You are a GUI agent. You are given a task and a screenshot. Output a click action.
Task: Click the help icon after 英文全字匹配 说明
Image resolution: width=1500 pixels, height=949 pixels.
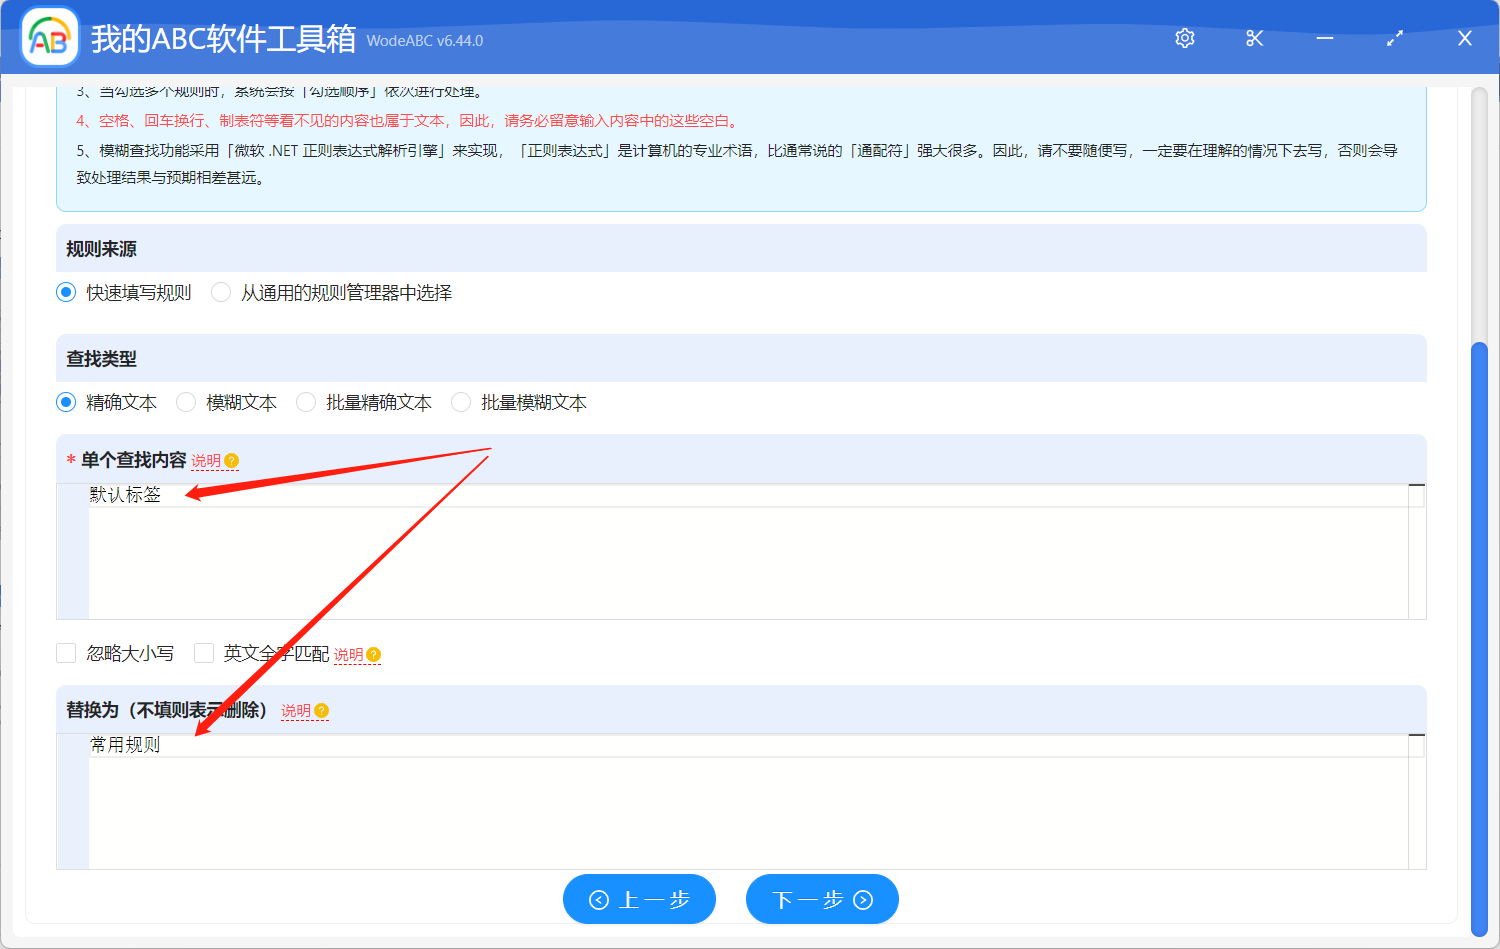pos(372,654)
